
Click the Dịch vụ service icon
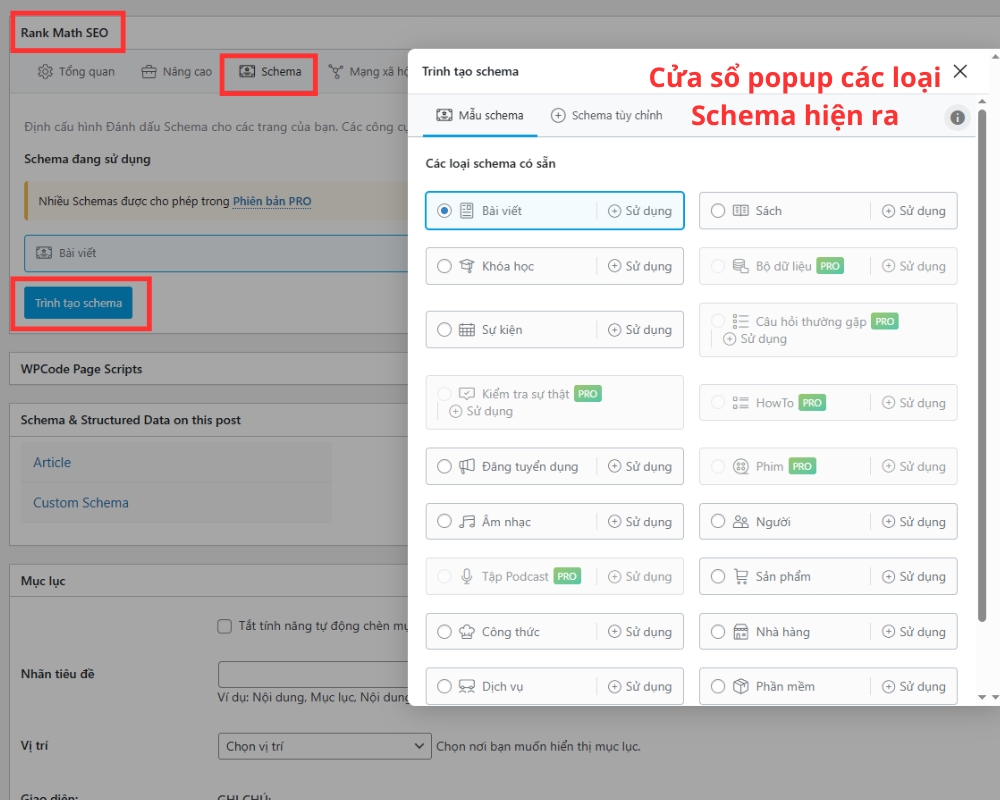point(467,686)
